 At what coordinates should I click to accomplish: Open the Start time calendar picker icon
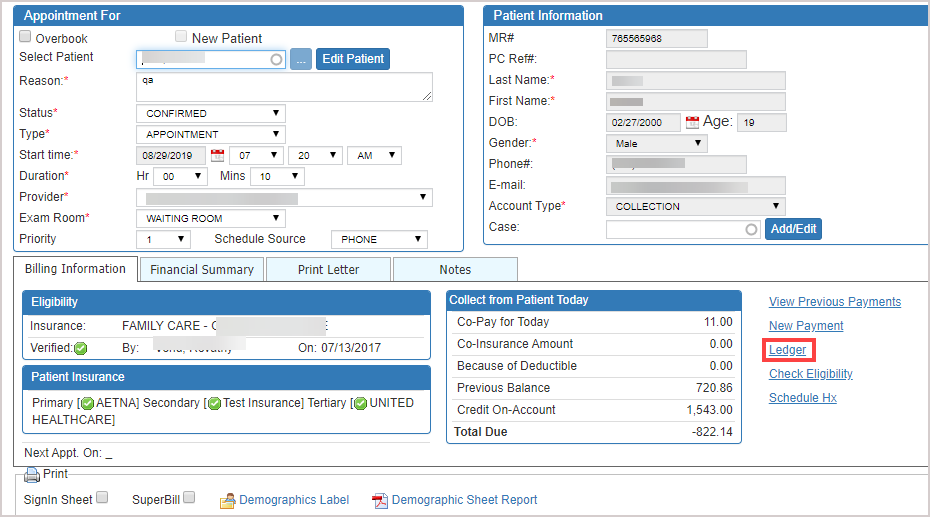(218, 156)
